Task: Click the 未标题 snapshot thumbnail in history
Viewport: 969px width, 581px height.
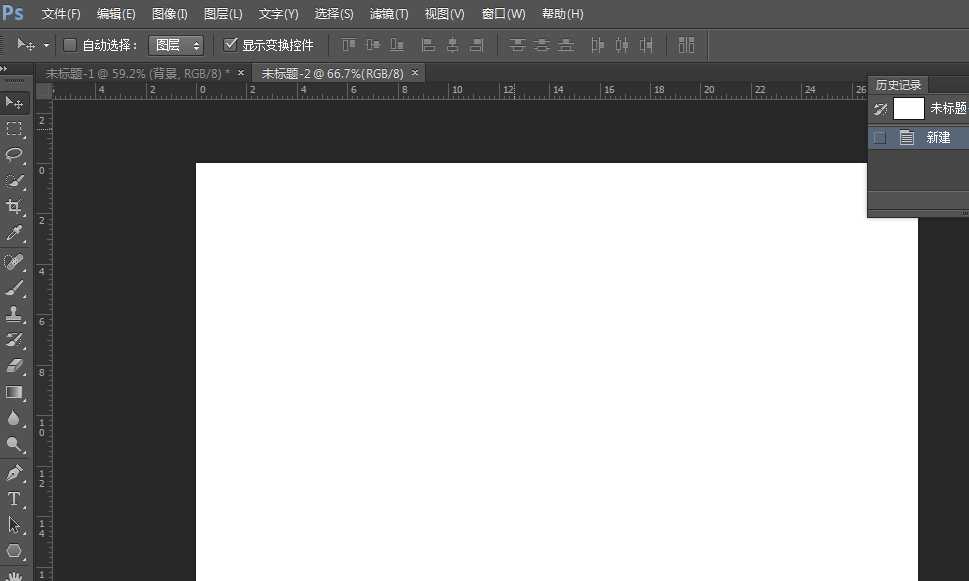Action: coord(908,109)
